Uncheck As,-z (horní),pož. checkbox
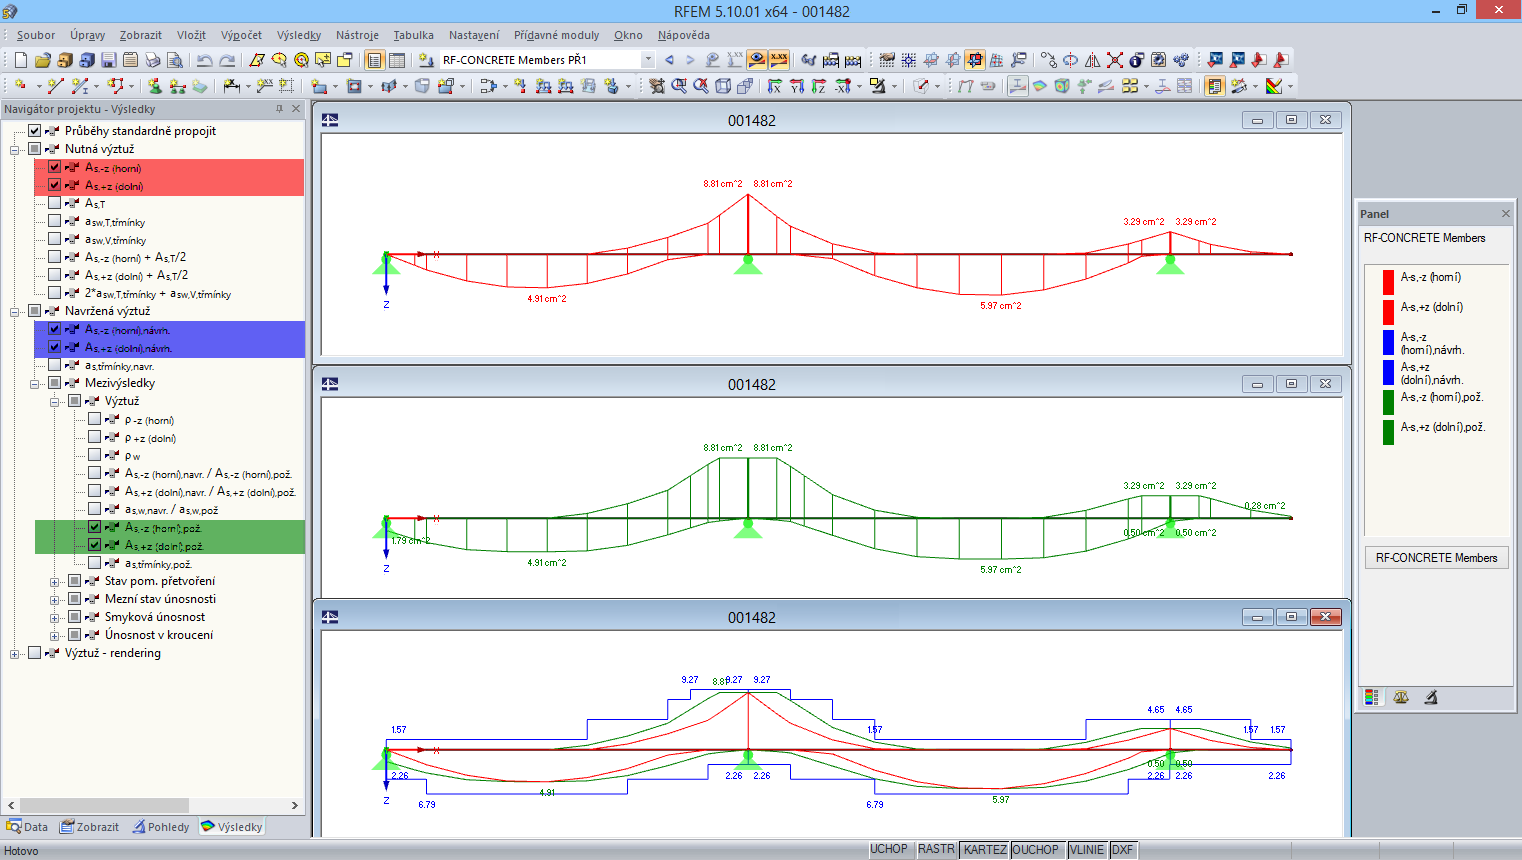The width and height of the screenshot is (1522, 860). click(x=95, y=527)
